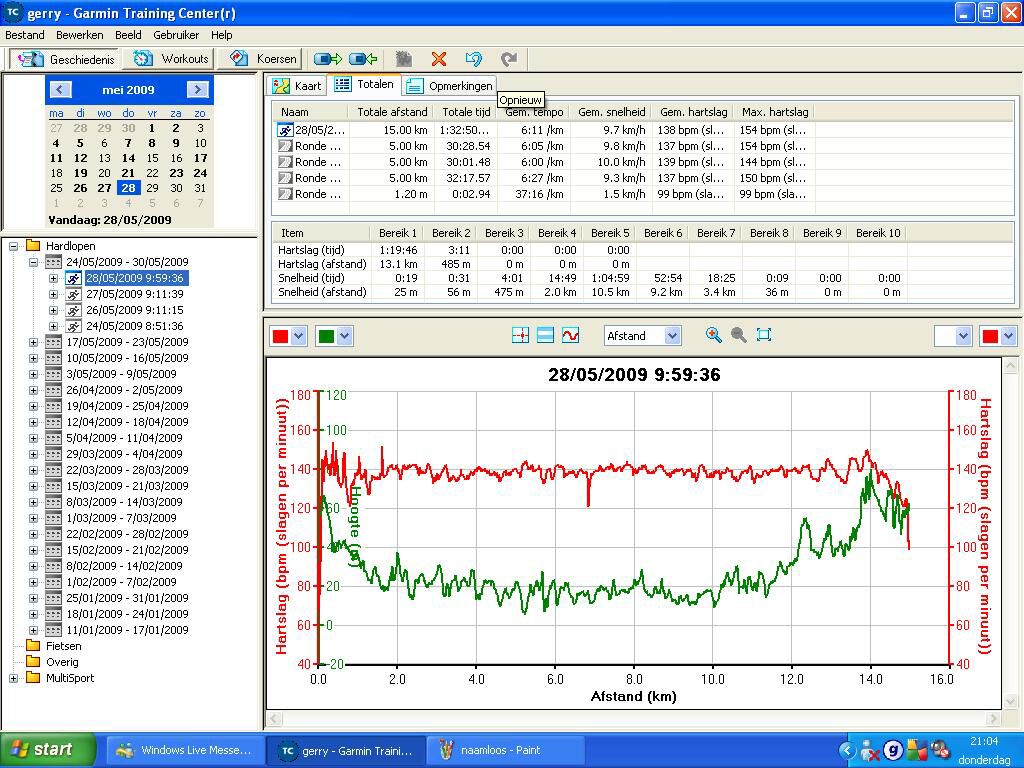Click the Paint icon in the taskbar
Image resolution: width=1024 pixels, height=768 pixels.
pyautogui.click(x=447, y=750)
